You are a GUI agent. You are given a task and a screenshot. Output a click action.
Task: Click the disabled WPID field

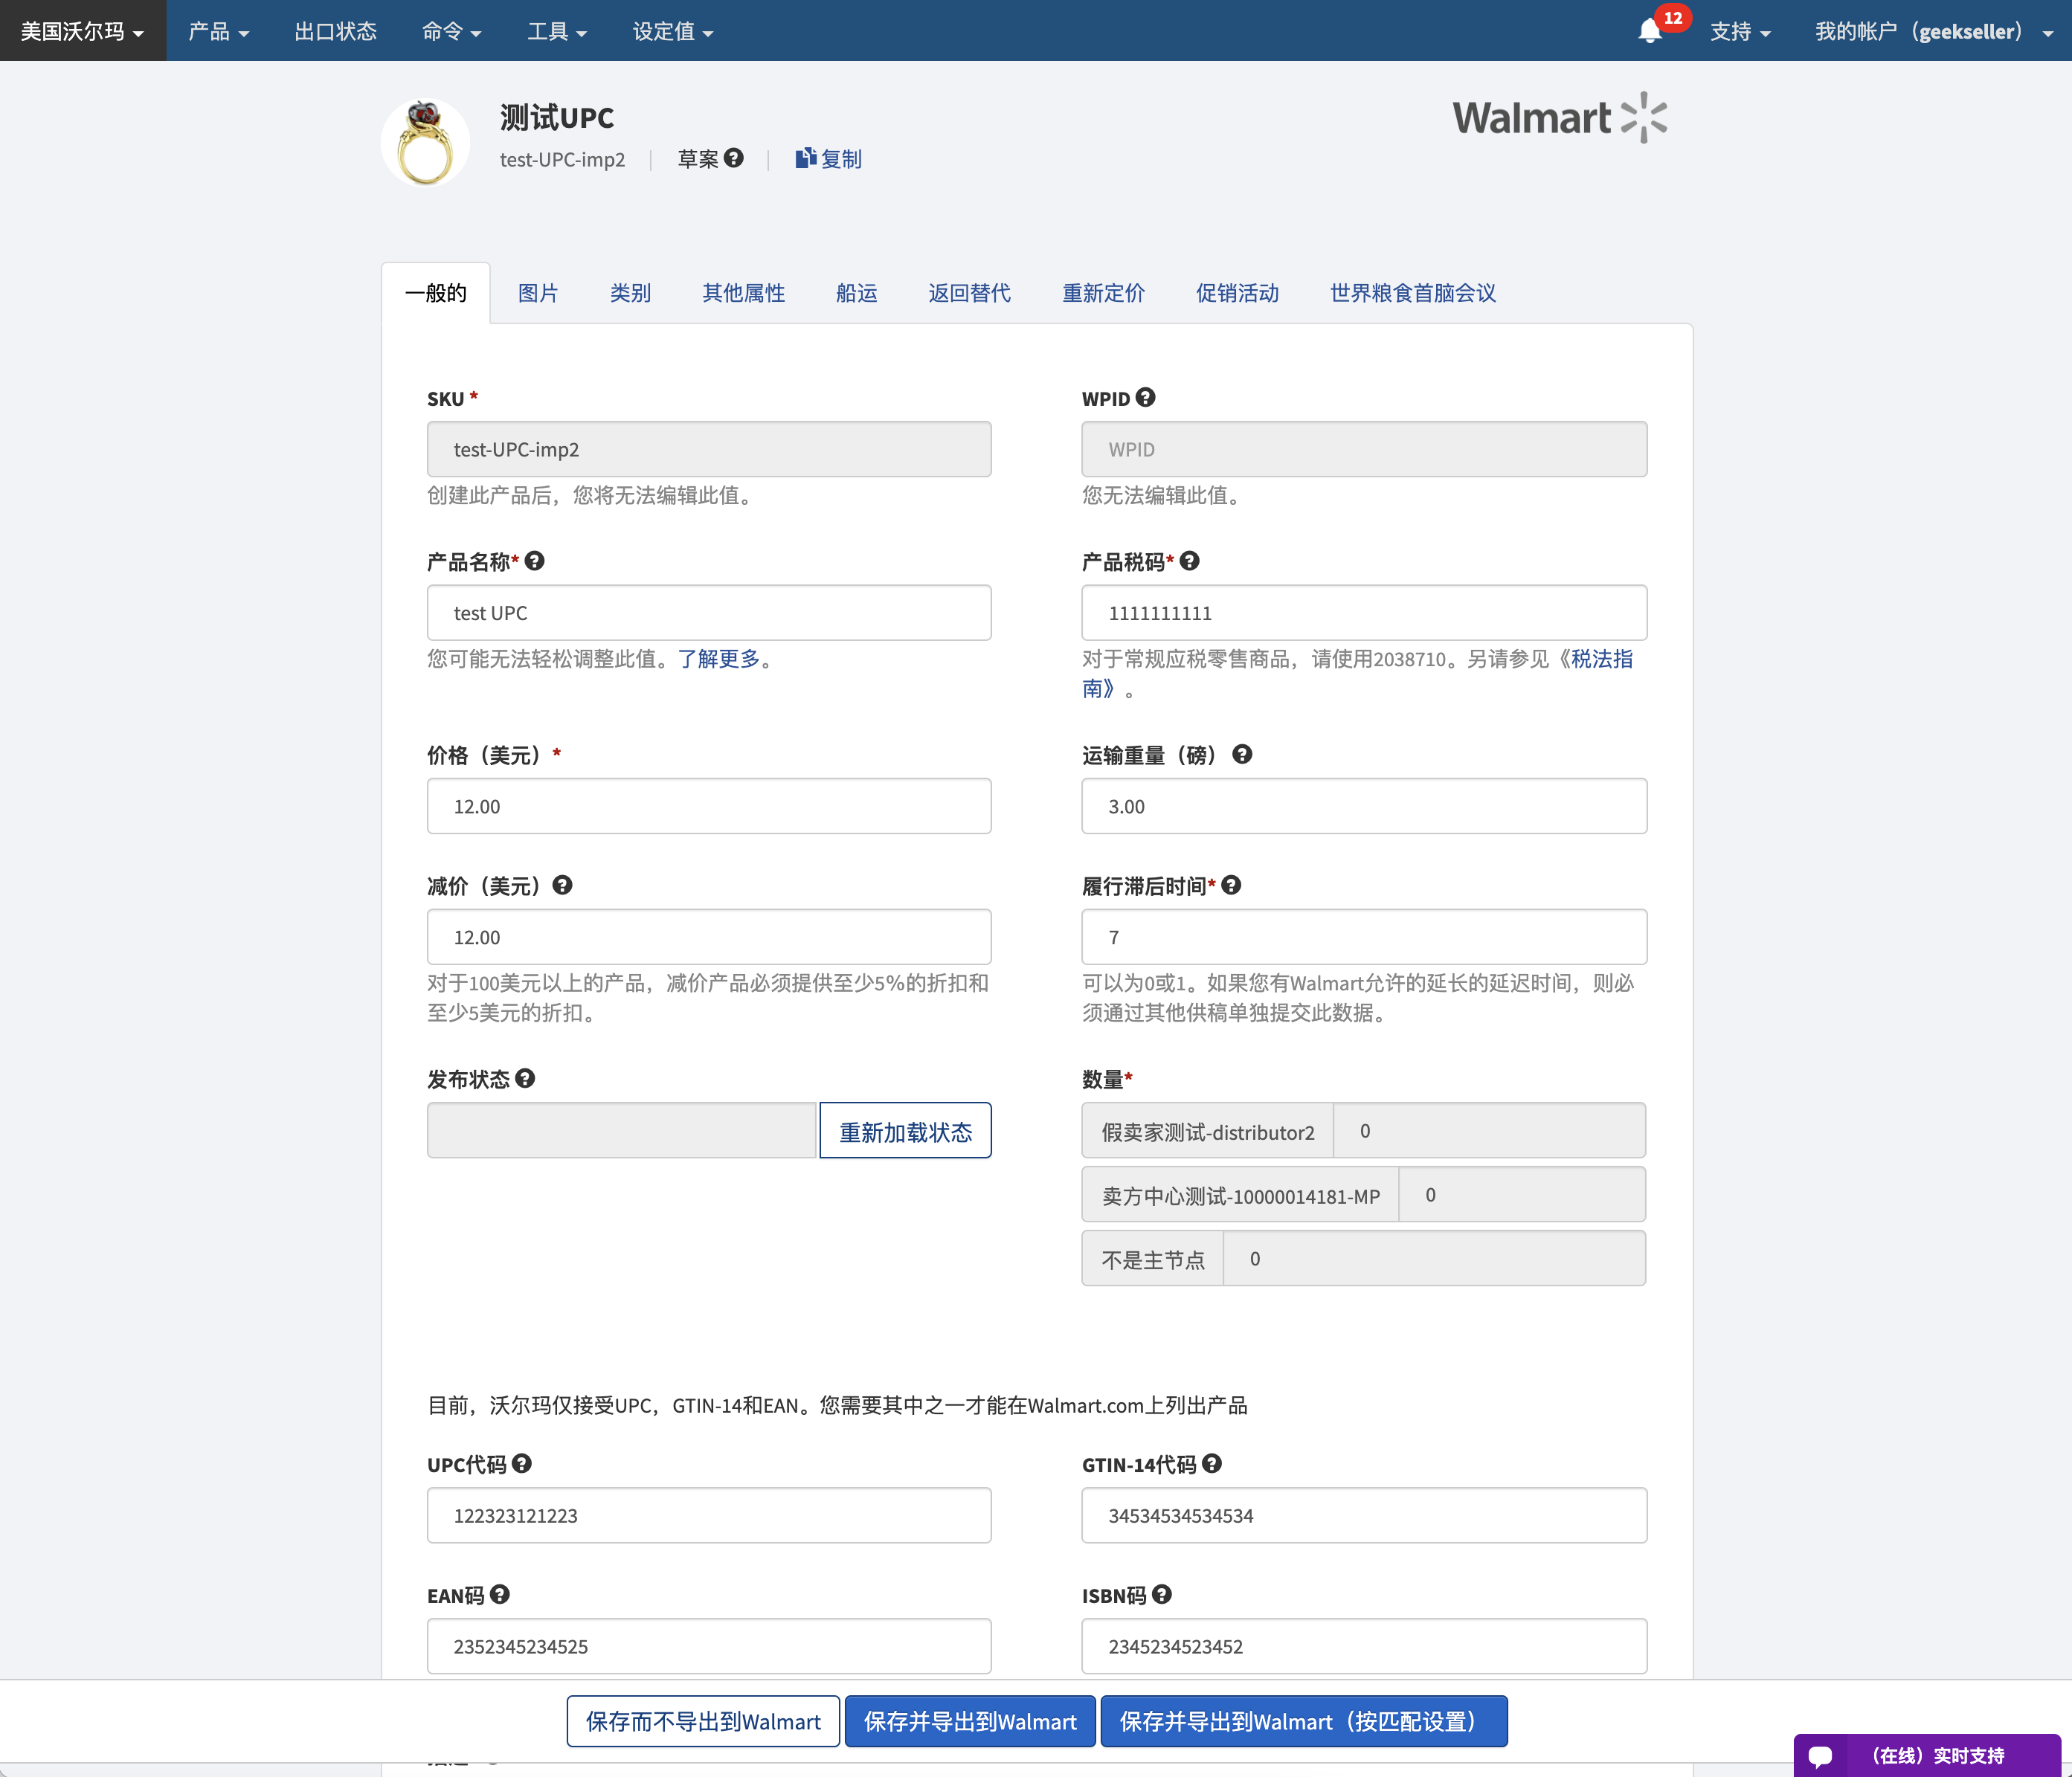1364,449
